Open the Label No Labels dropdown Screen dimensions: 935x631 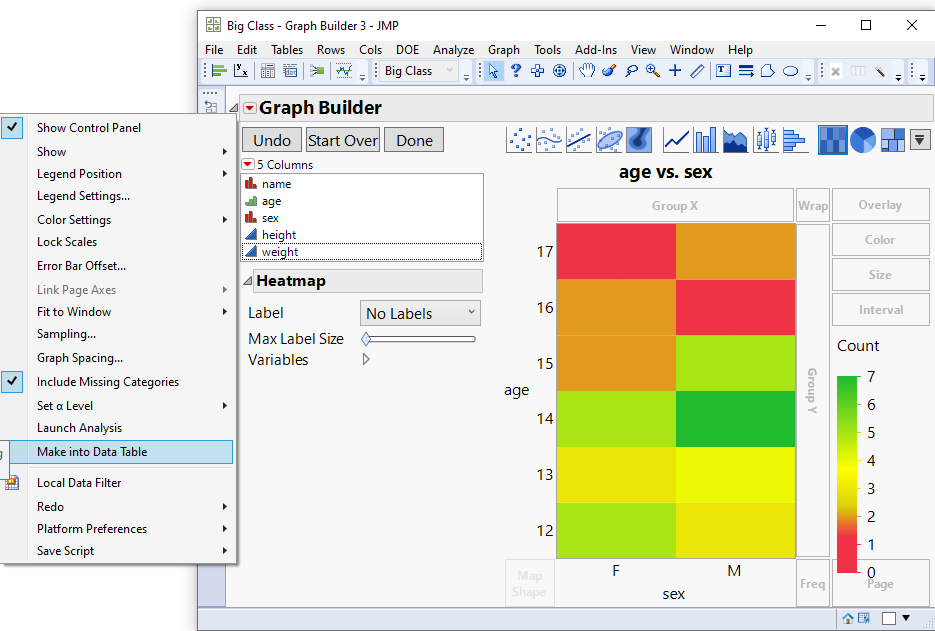(x=420, y=313)
